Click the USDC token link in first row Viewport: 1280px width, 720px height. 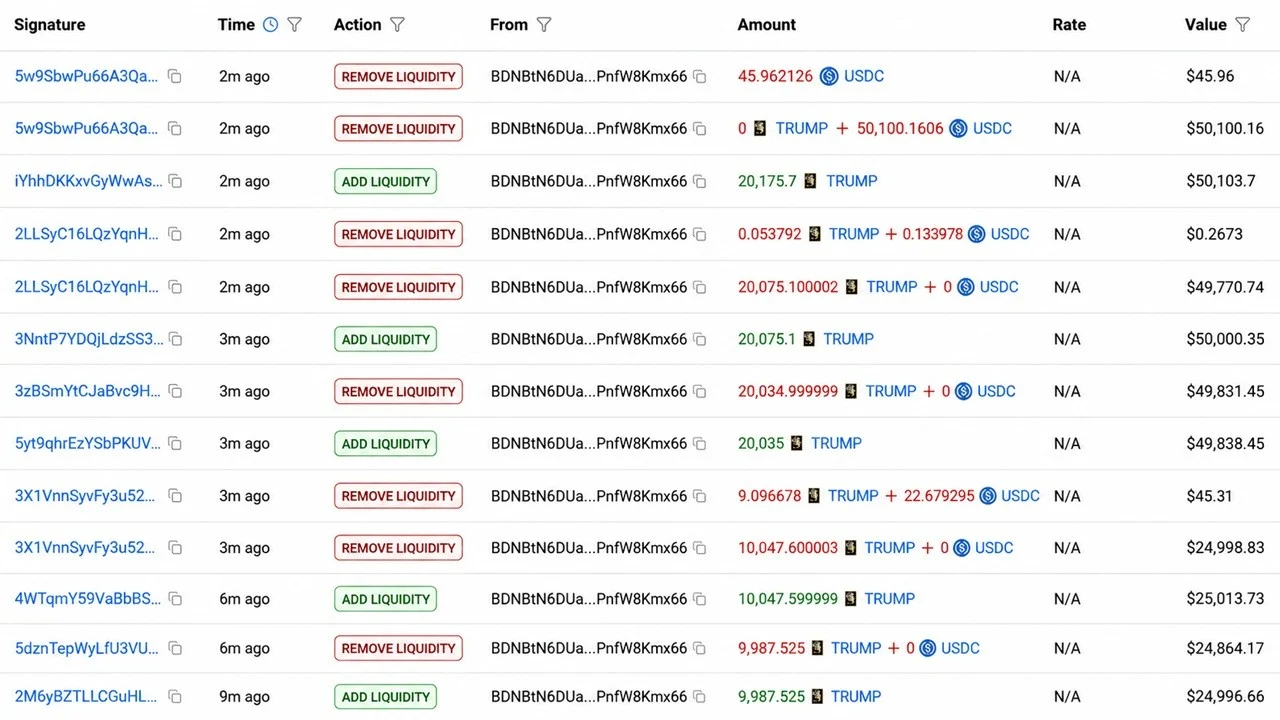864,76
